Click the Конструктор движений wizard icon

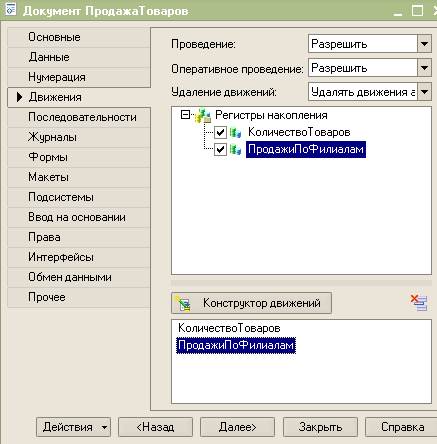[x=184, y=303]
